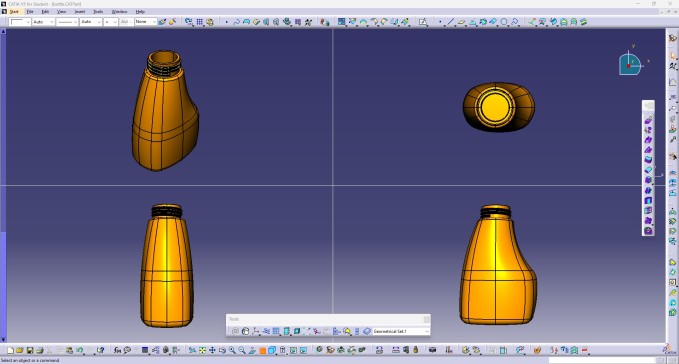Click the Formula f(x) icon
The image size is (679, 364).
tap(117, 350)
